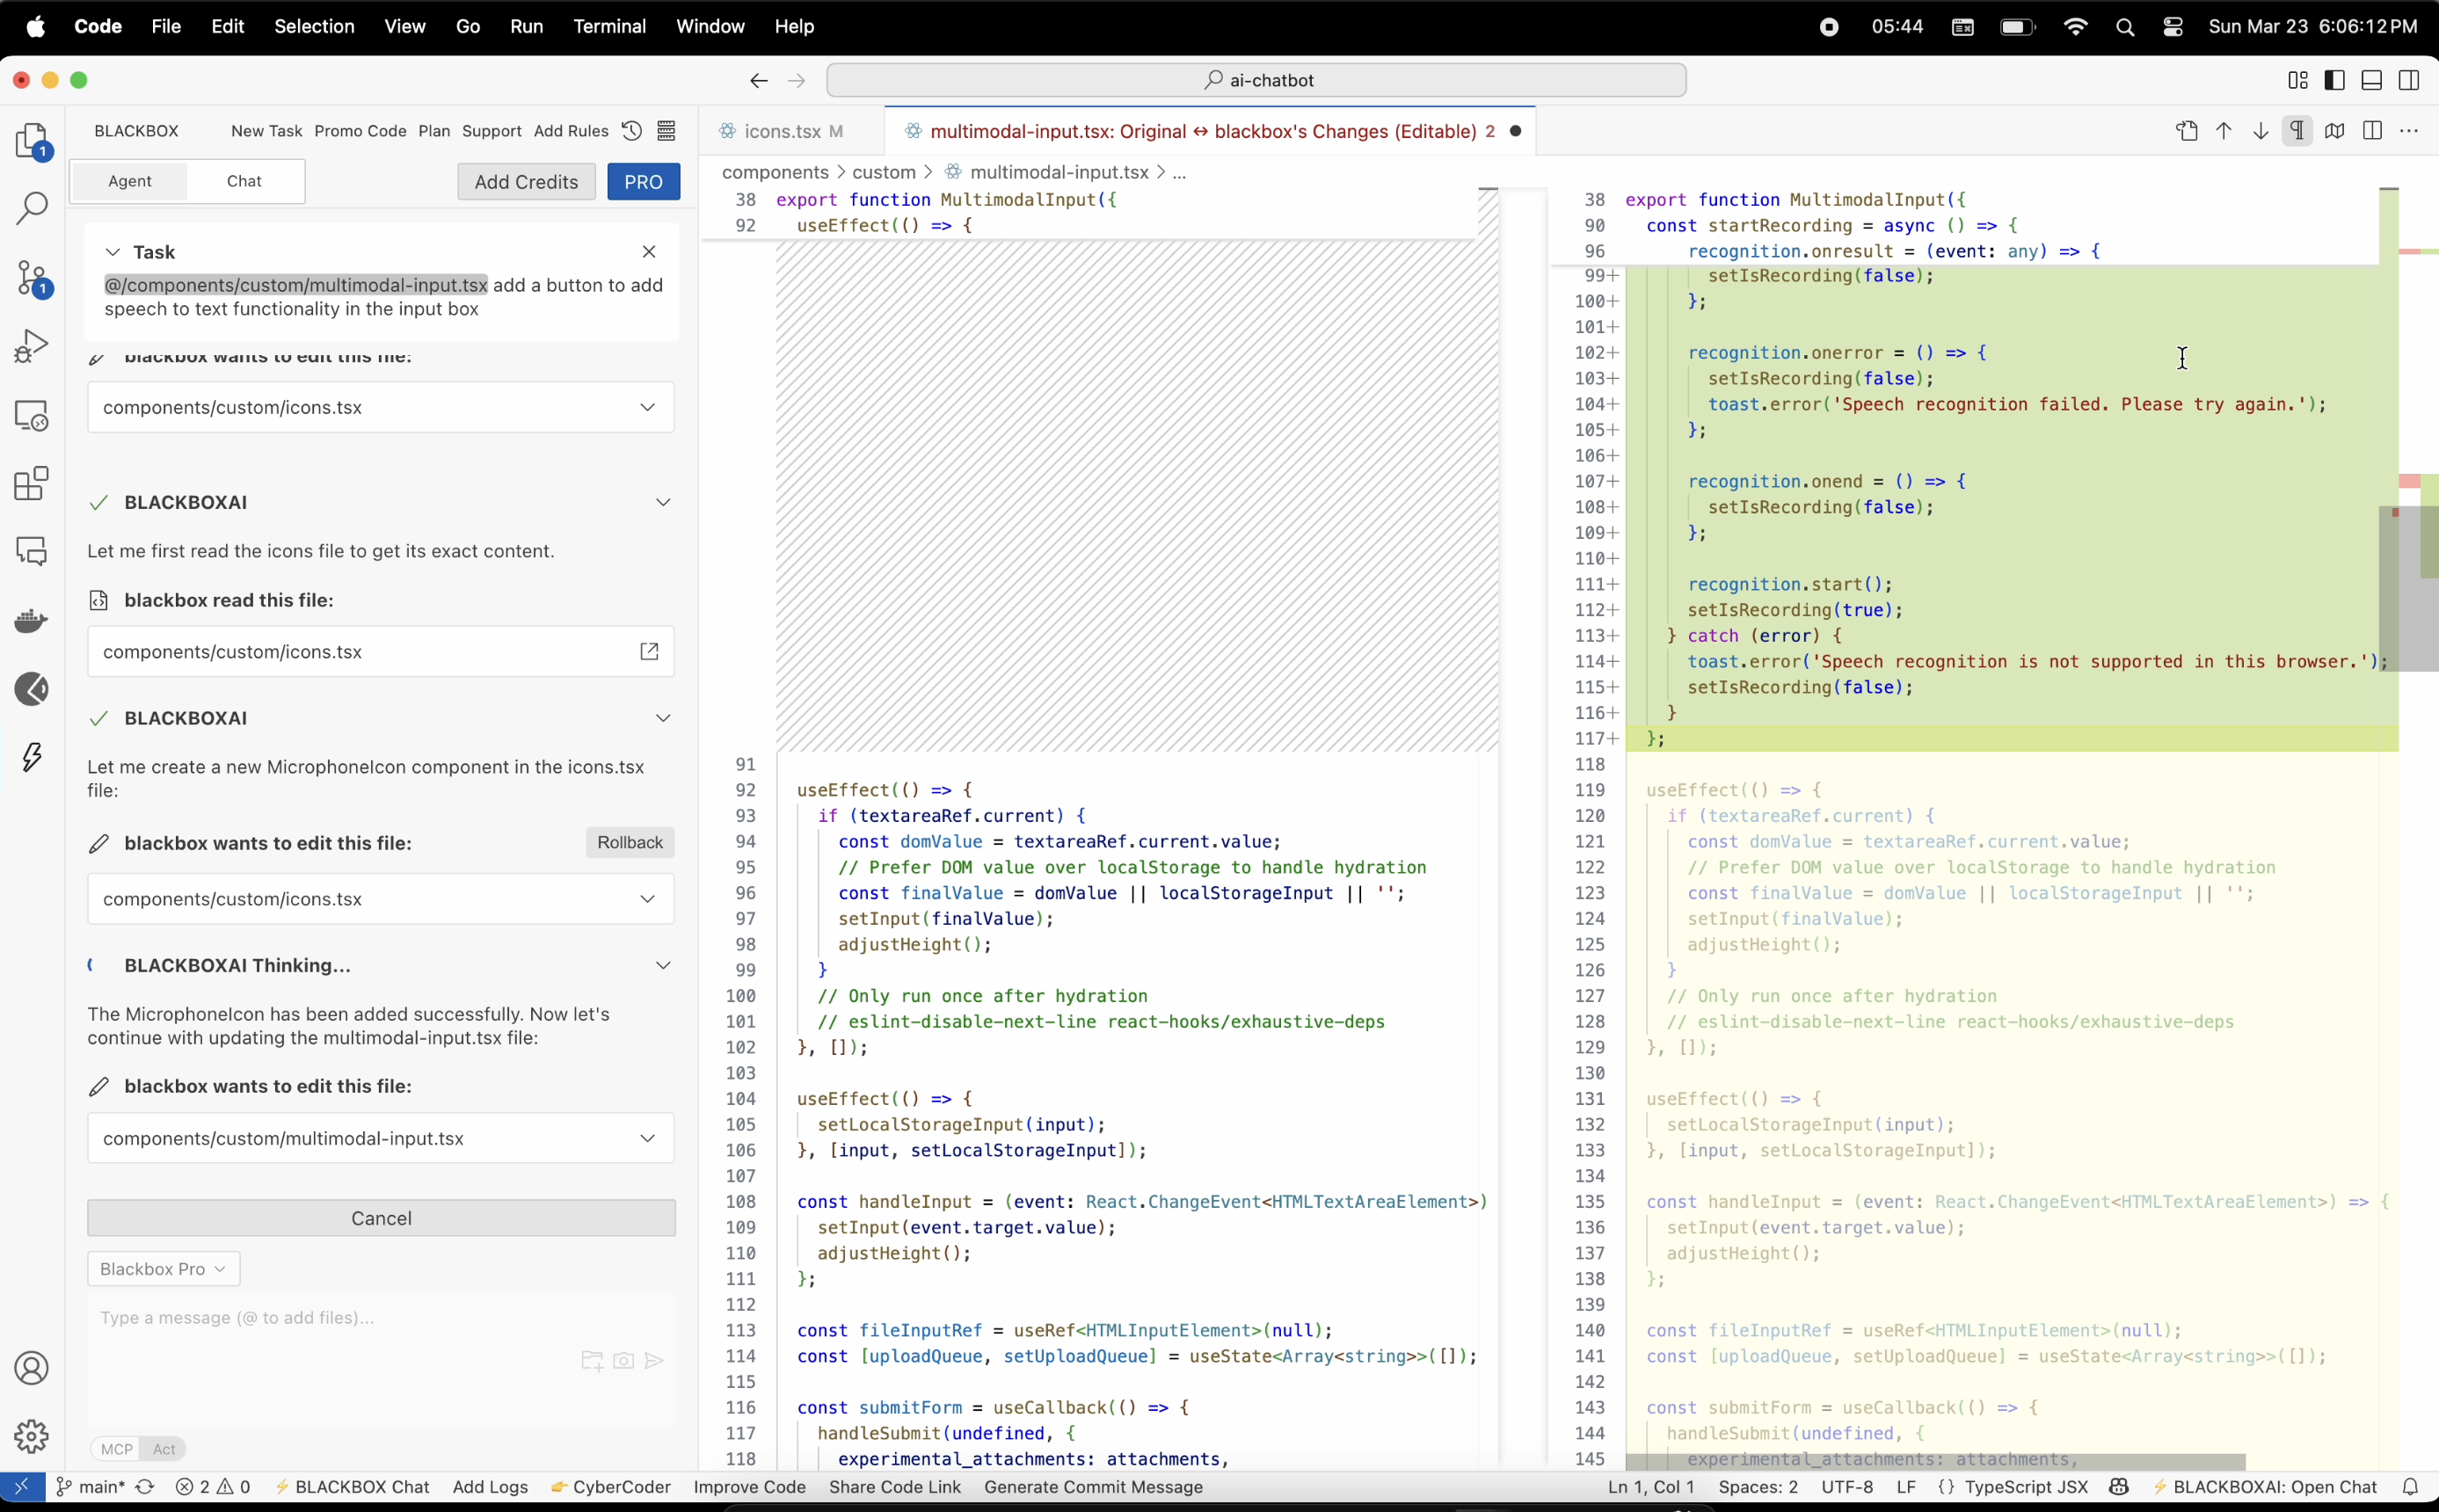Expand the components/custom/multimodal-input.tsx file dropdown

[x=647, y=1138]
